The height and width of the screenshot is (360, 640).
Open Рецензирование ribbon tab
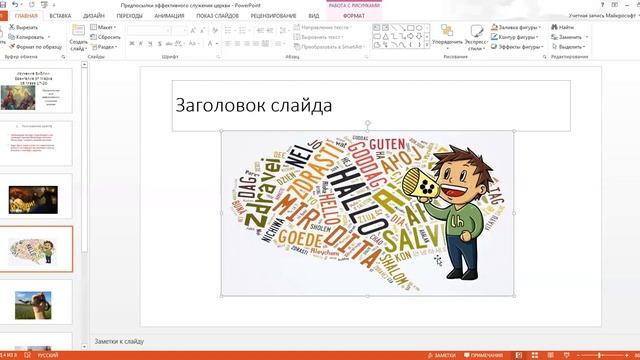tap(273, 16)
